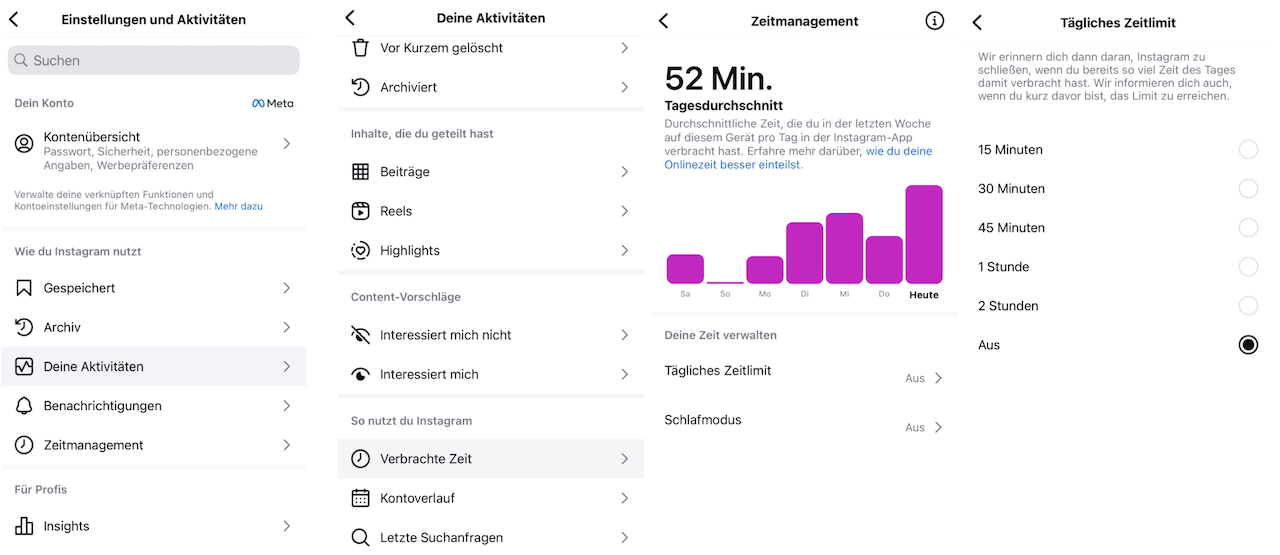The image size is (1280, 555).
Task: Follow the Mehr dazu link
Action: [x=238, y=206]
